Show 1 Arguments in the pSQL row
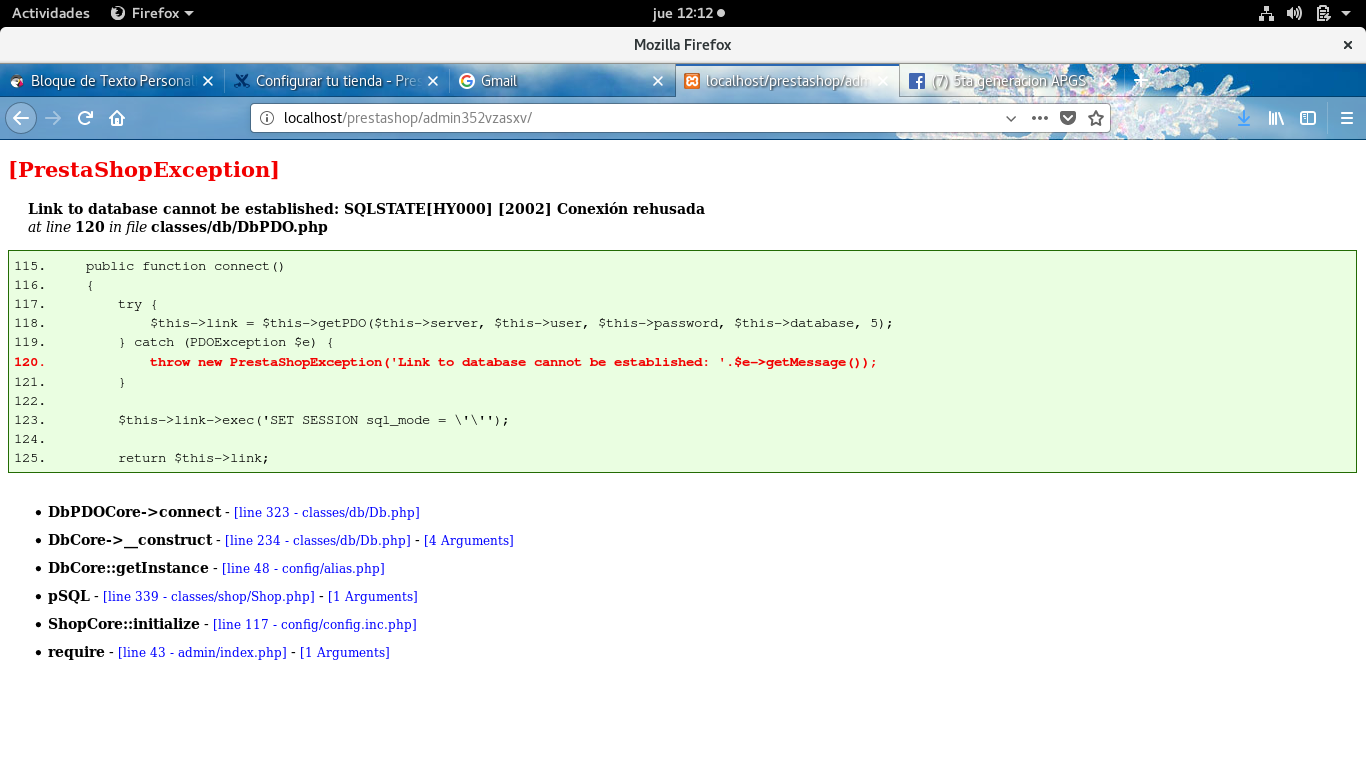 pos(373,596)
